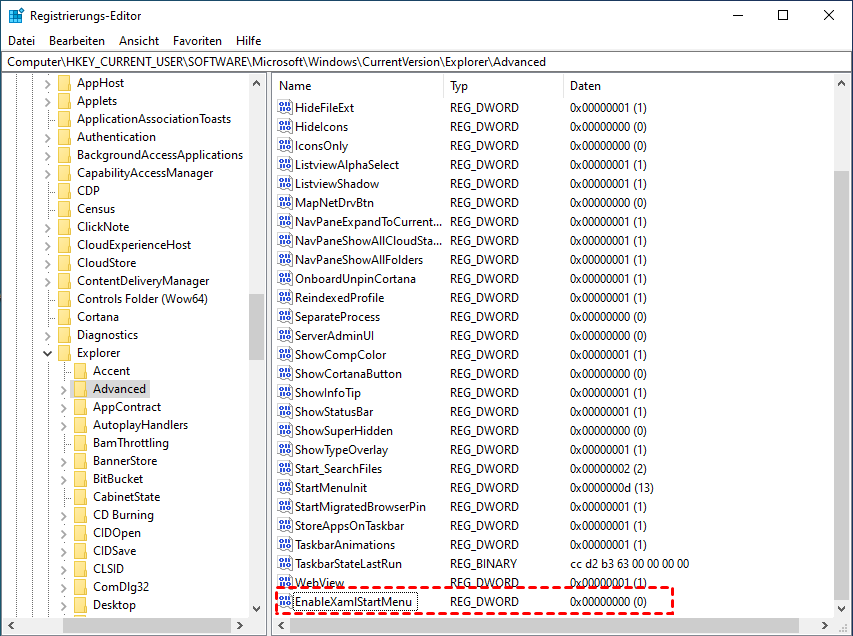The width and height of the screenshot is (853, 636).
Task: Click the tree pane scroll down arrow
Action: click(256, 609)
